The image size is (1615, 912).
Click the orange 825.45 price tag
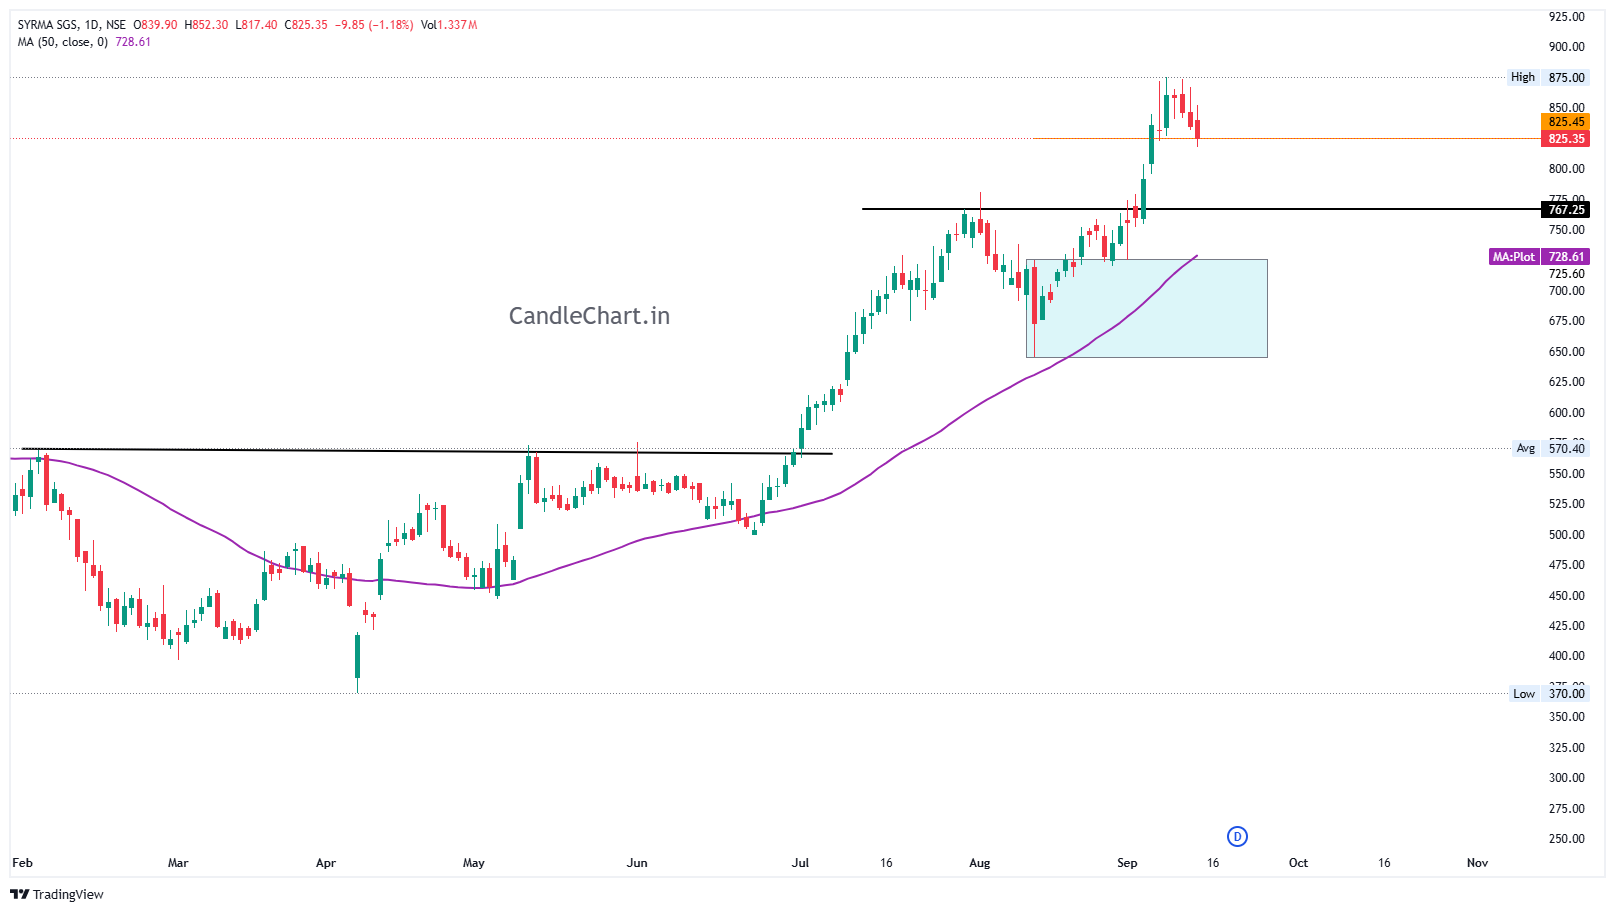(x=1566, y=122)
